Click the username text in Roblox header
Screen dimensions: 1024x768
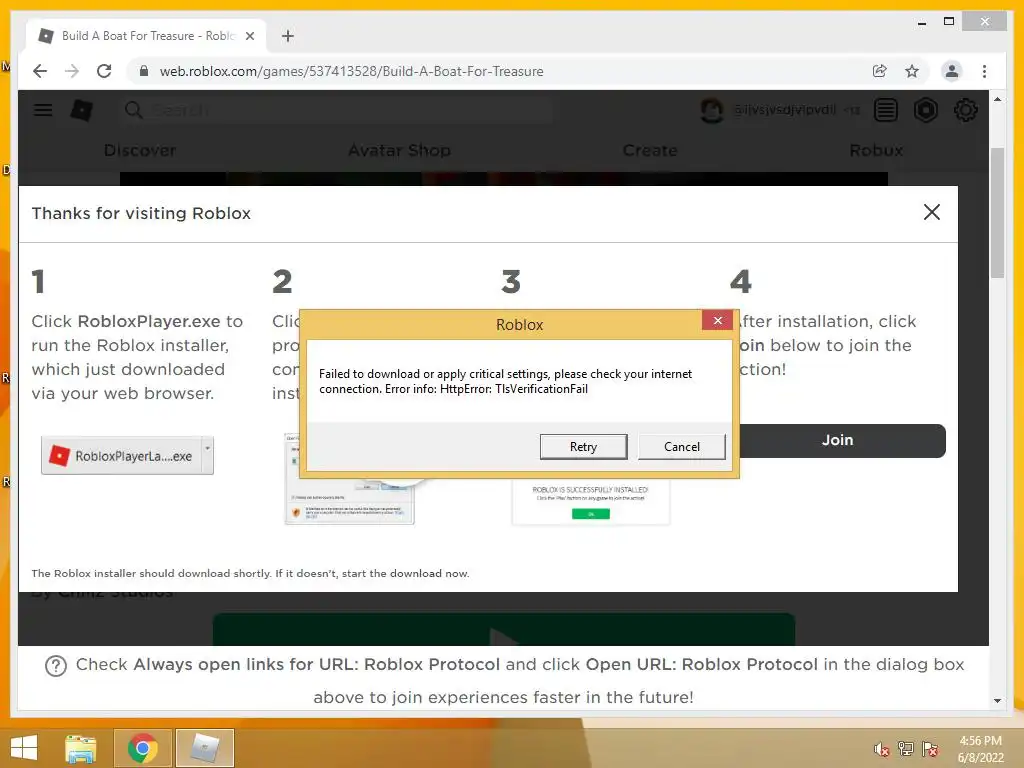point(784,110)
